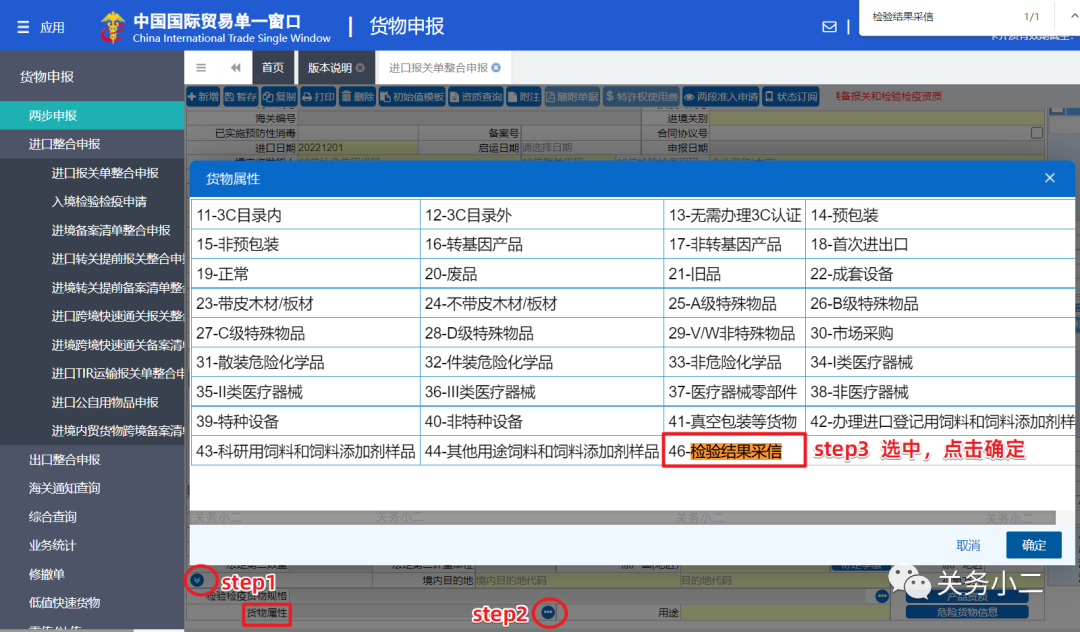Click 取消 in the 货物属性 dialog
The image size is (1080, 632).
[x=968, y=545]
